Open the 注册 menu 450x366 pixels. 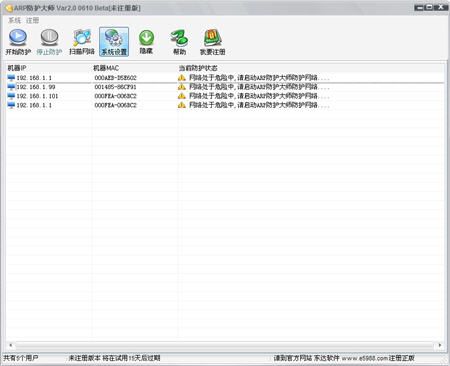[32, 20]
